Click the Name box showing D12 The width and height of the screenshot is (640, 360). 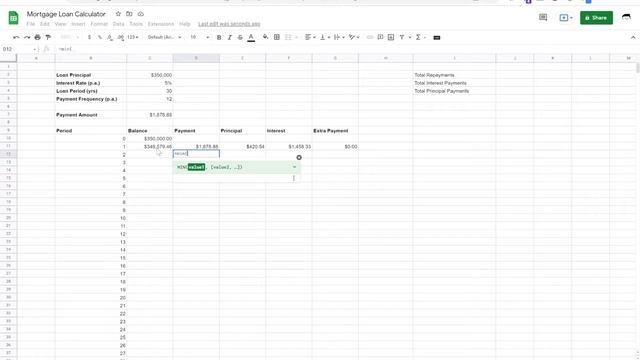(x=16, y=49)
